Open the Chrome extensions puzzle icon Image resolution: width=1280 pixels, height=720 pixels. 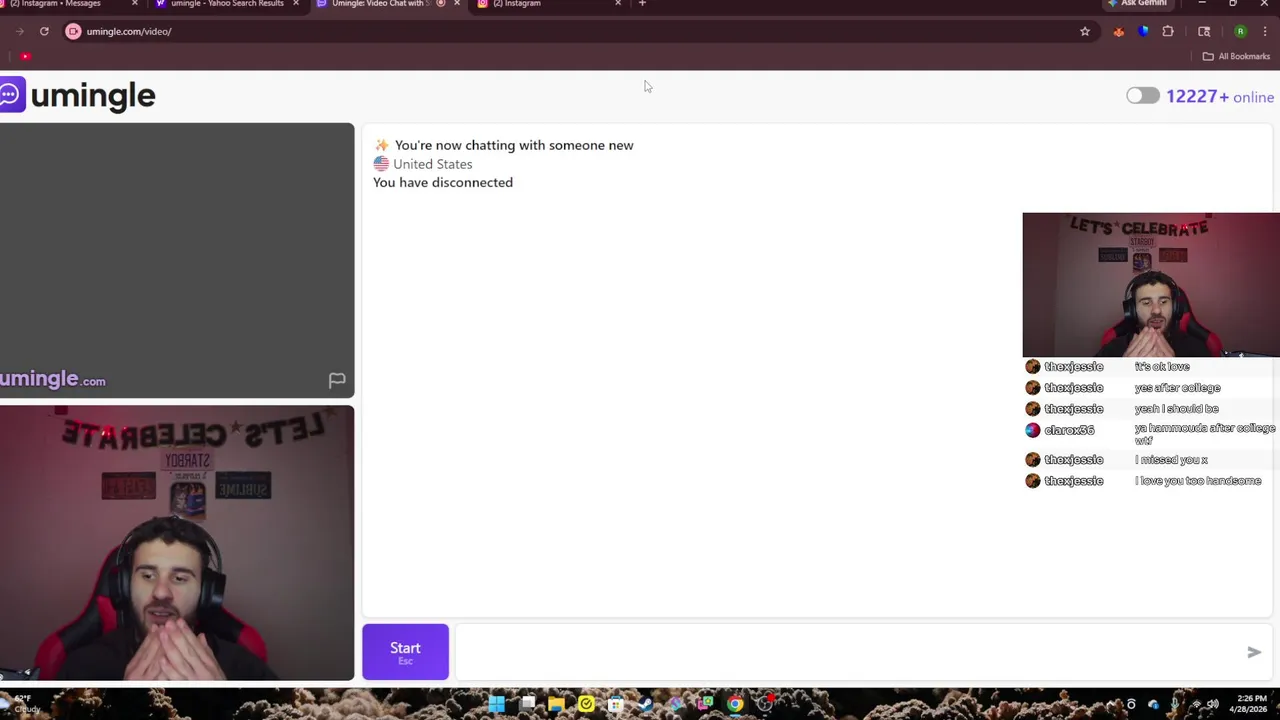pos(1168,31)
